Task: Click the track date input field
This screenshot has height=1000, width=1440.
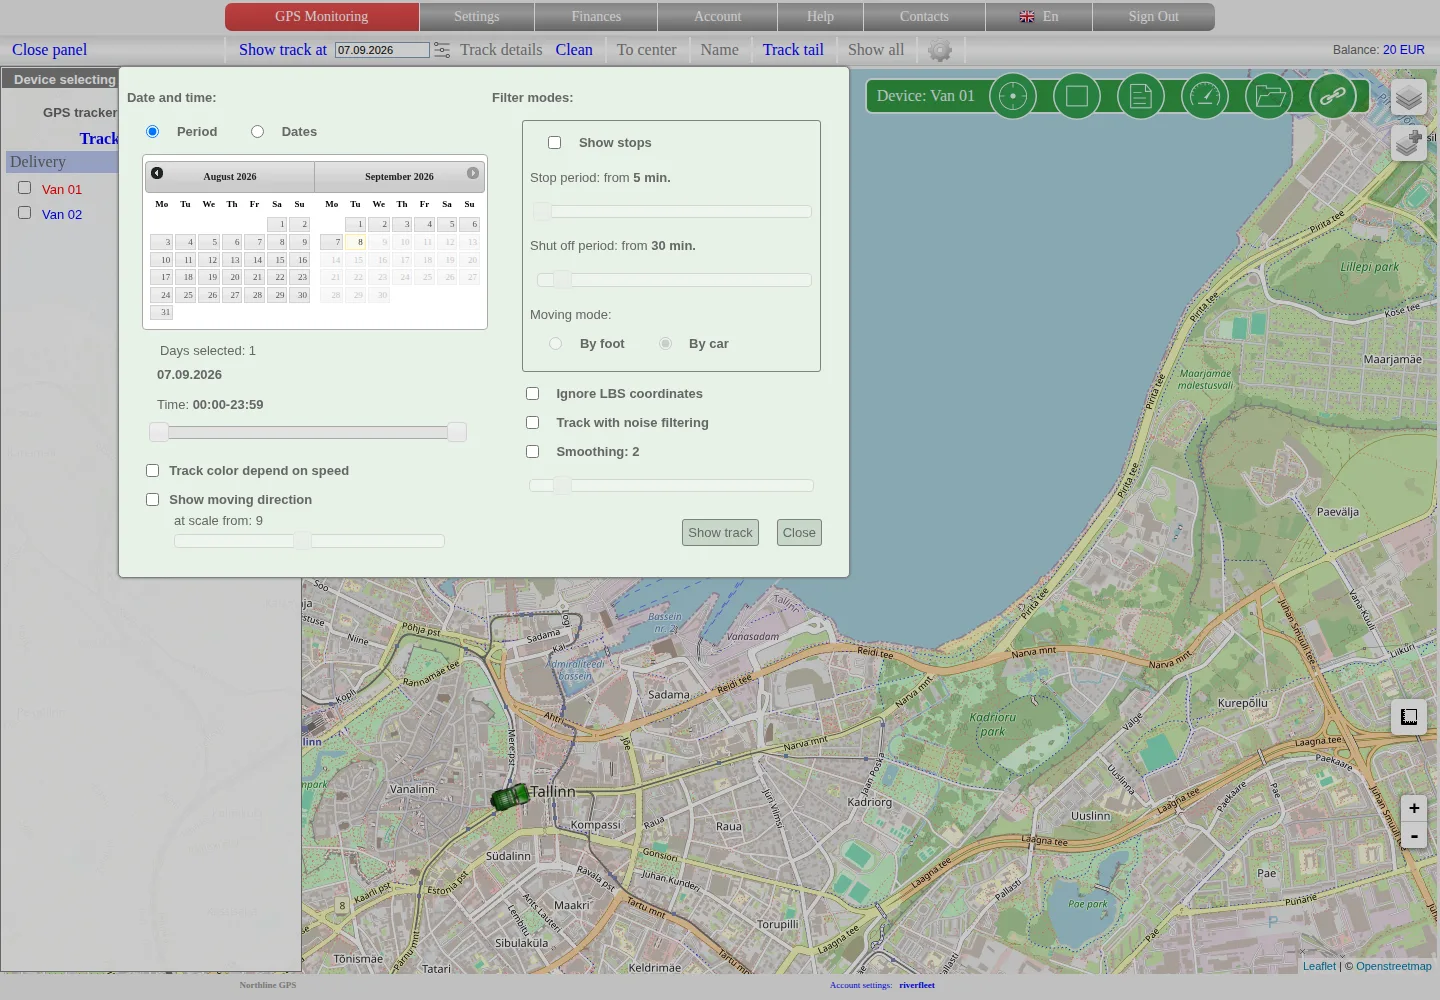Action: 382,50
